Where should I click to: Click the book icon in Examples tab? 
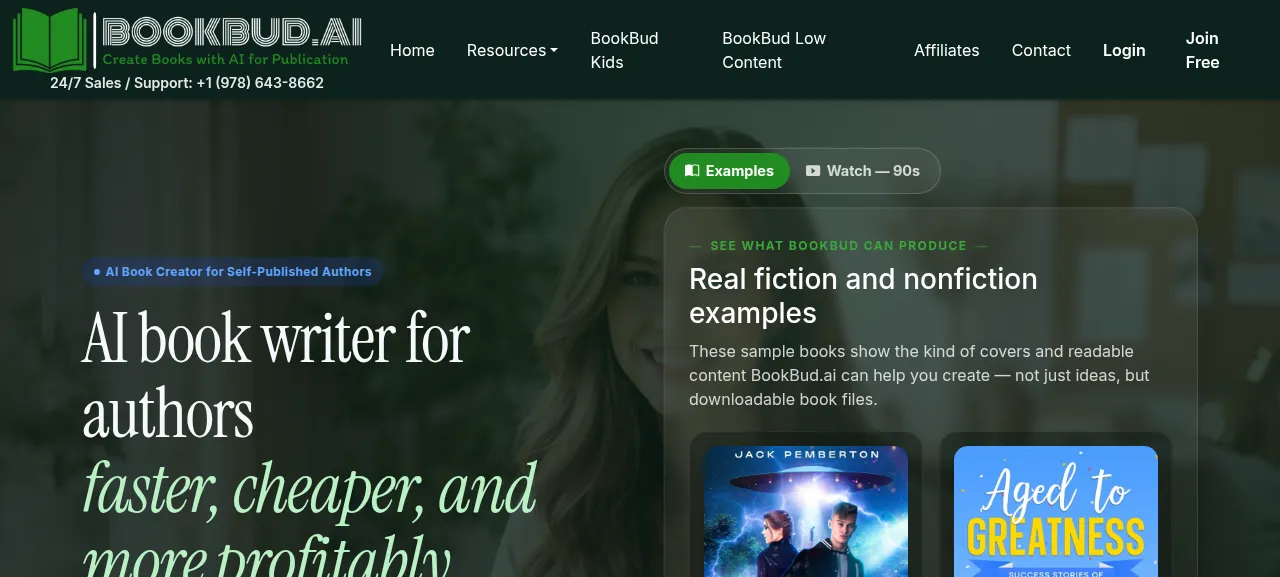tap(692, 171)
